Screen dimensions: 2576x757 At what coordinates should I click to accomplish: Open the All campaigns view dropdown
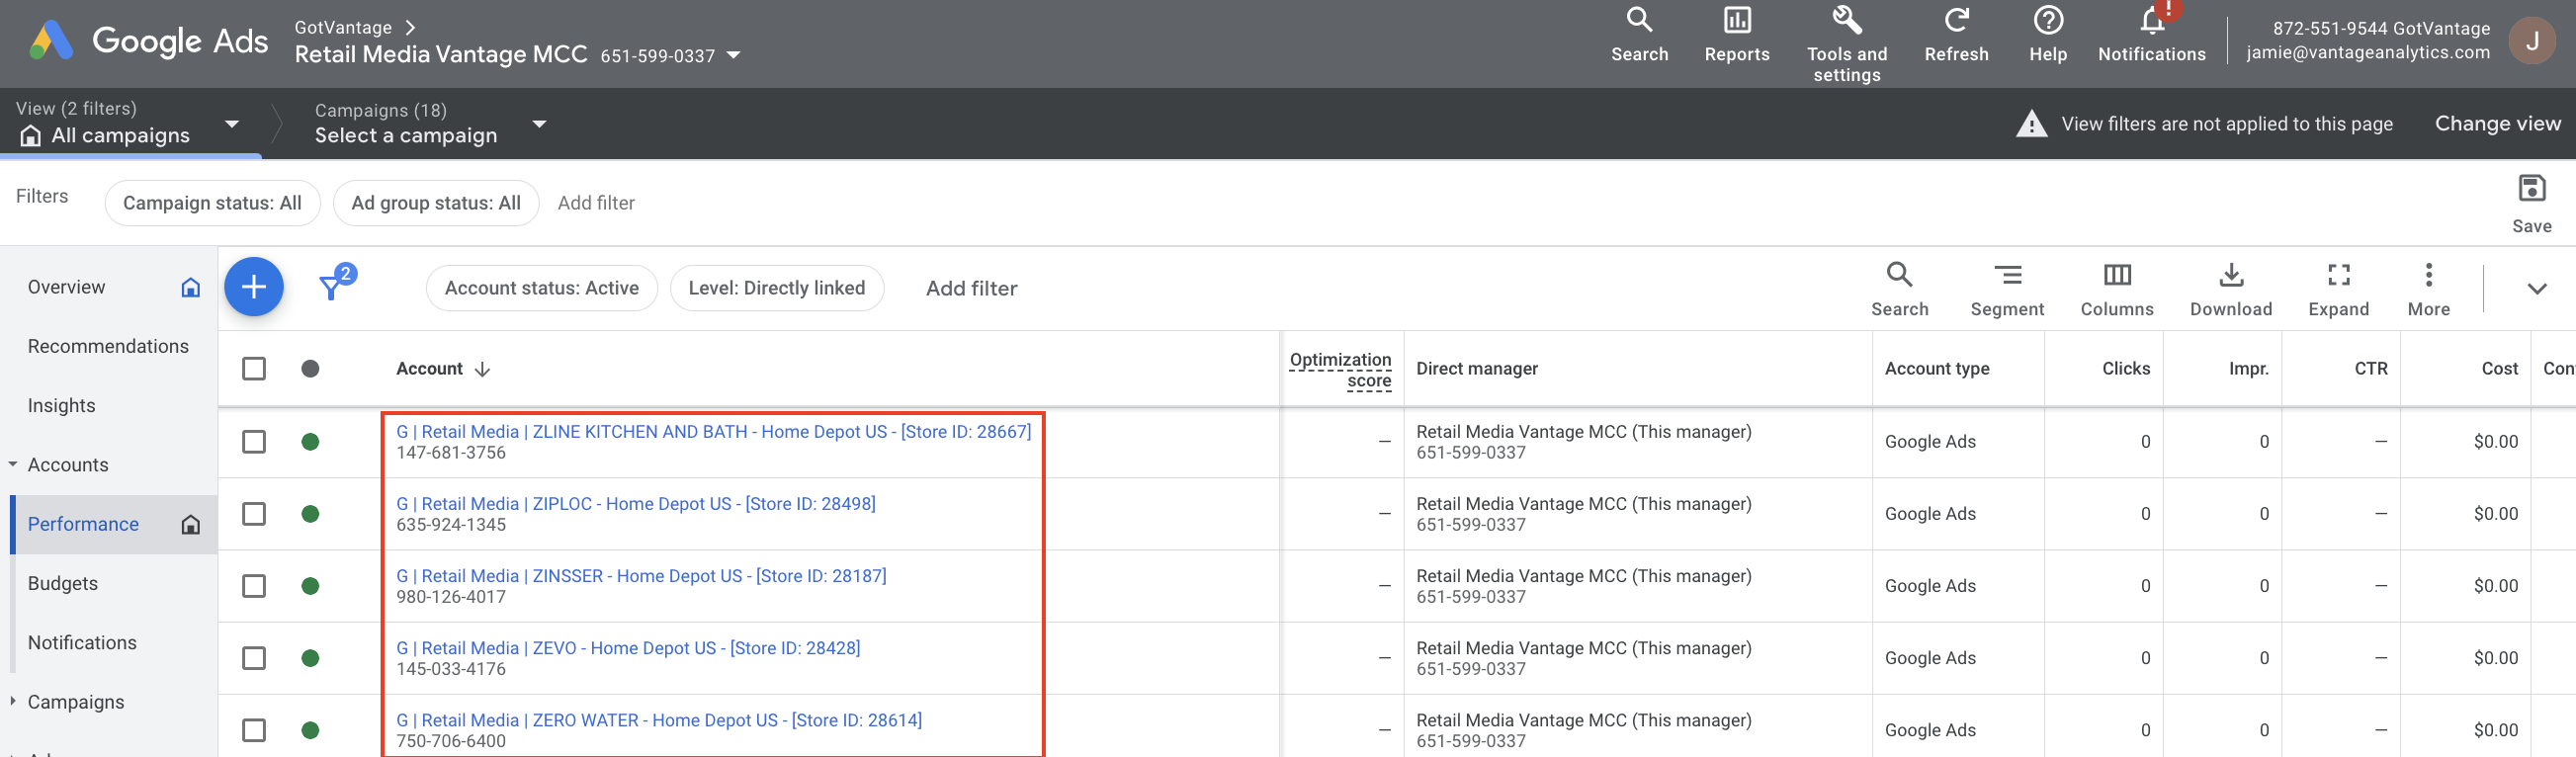tap(231, 124)
